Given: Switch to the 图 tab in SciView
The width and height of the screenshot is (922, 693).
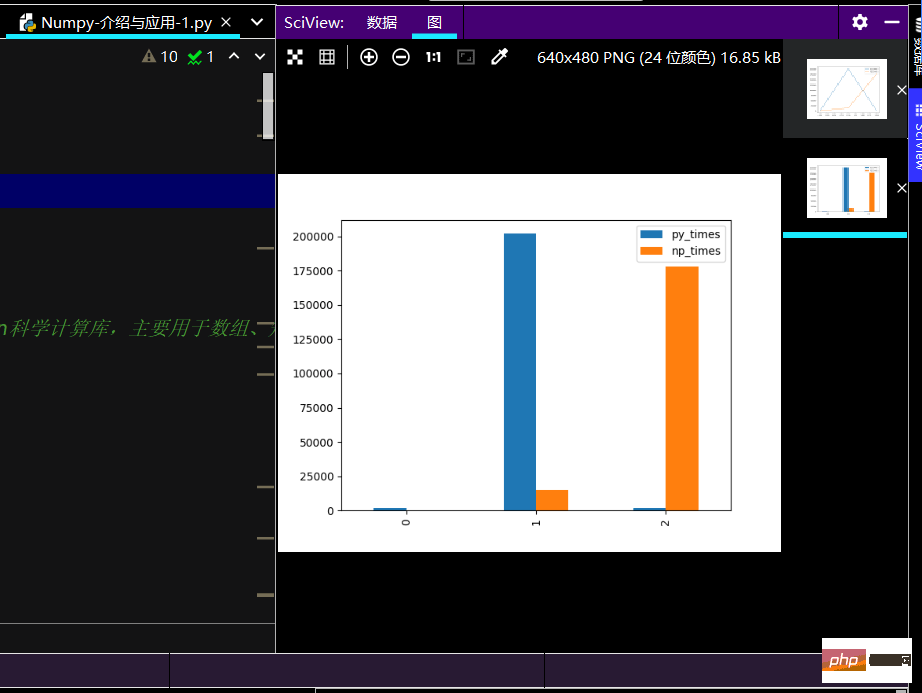Looking at the screenshot, I should (x=434, y=22).
